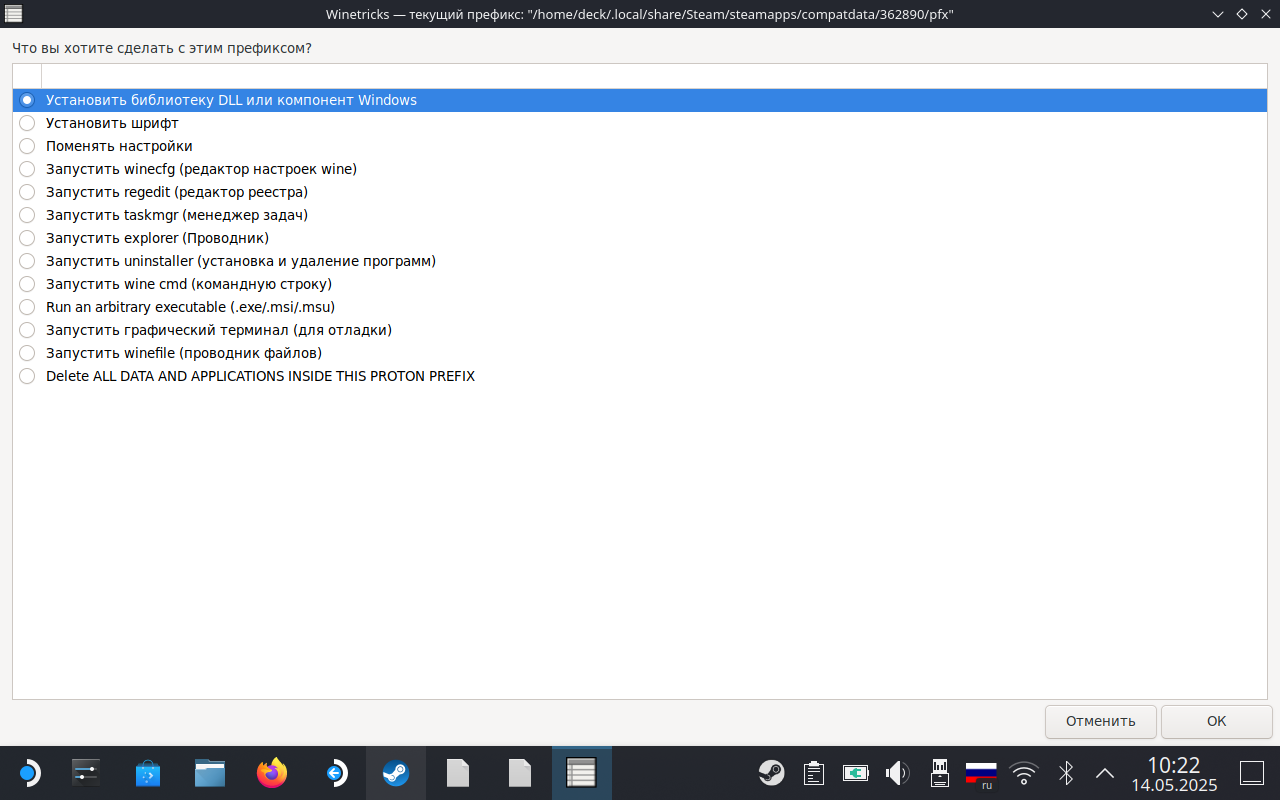Viewport: 1280px width, 800px height.
Task: Open the Wi-Fi networks tray icon
Action: (x=1023, y=773)
